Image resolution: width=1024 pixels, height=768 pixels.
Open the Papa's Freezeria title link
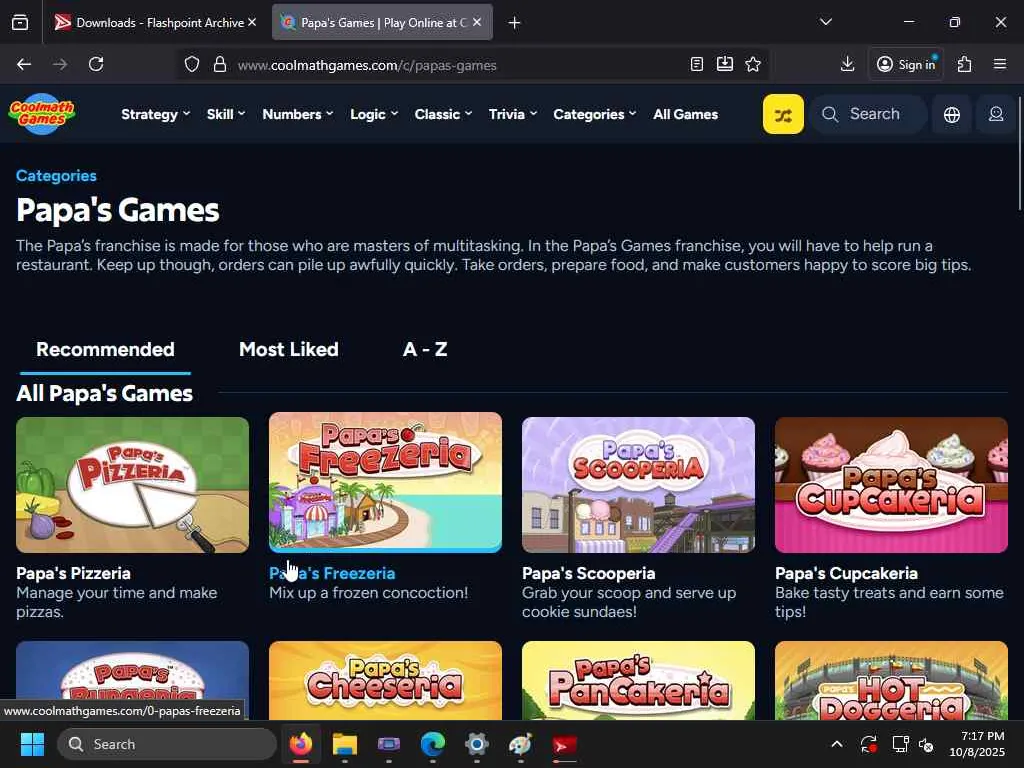(332, 573)
